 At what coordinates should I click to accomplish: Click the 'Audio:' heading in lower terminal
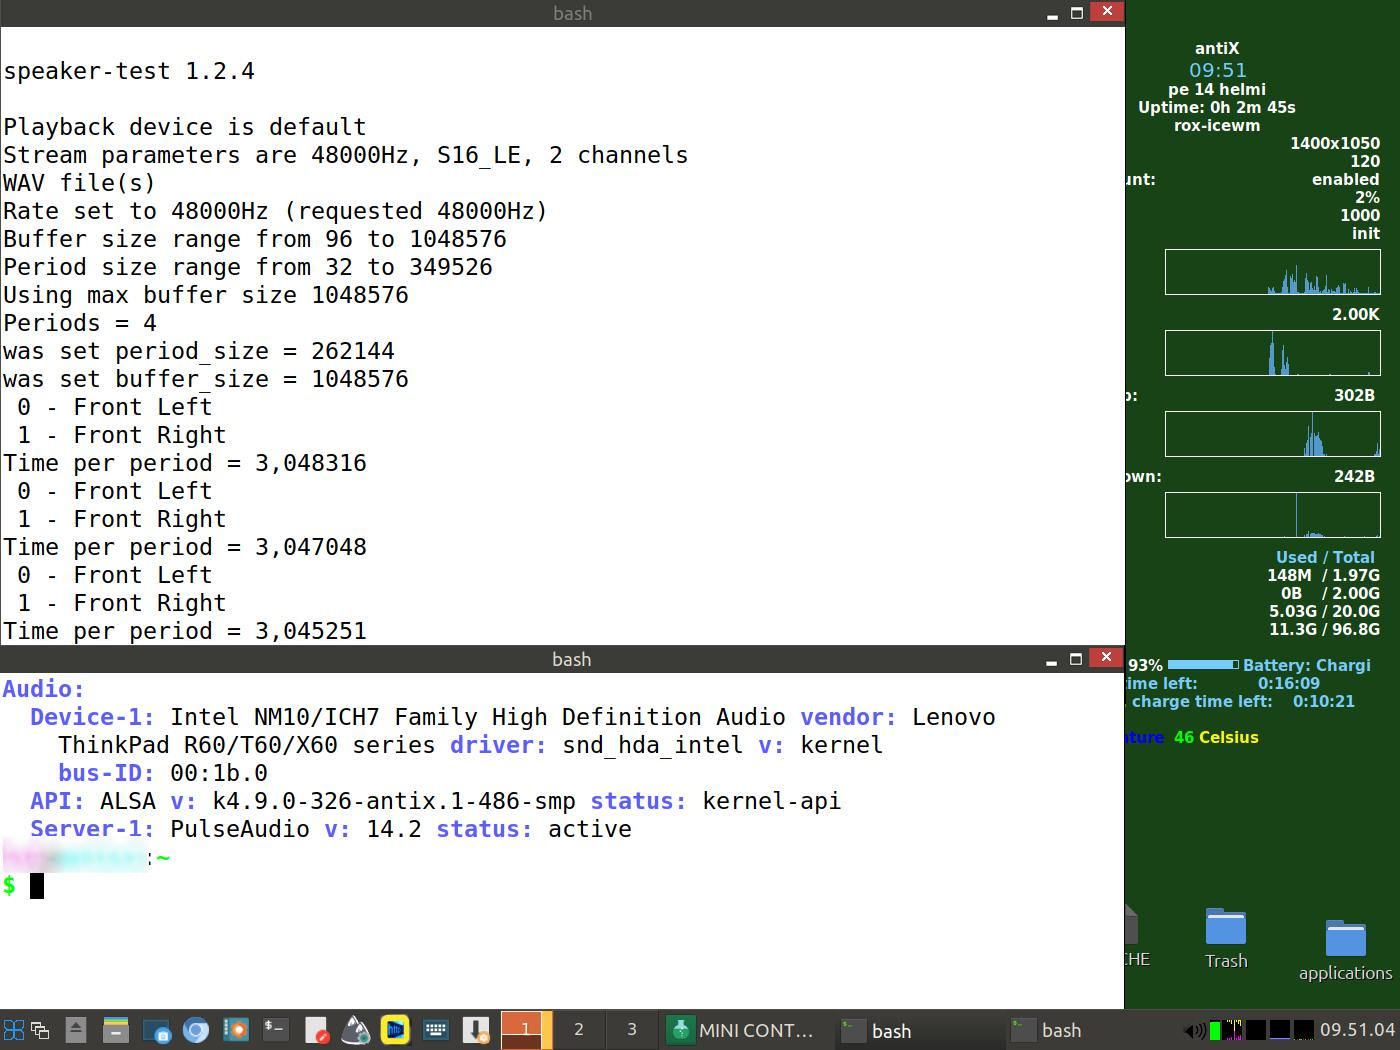[44, 689]
